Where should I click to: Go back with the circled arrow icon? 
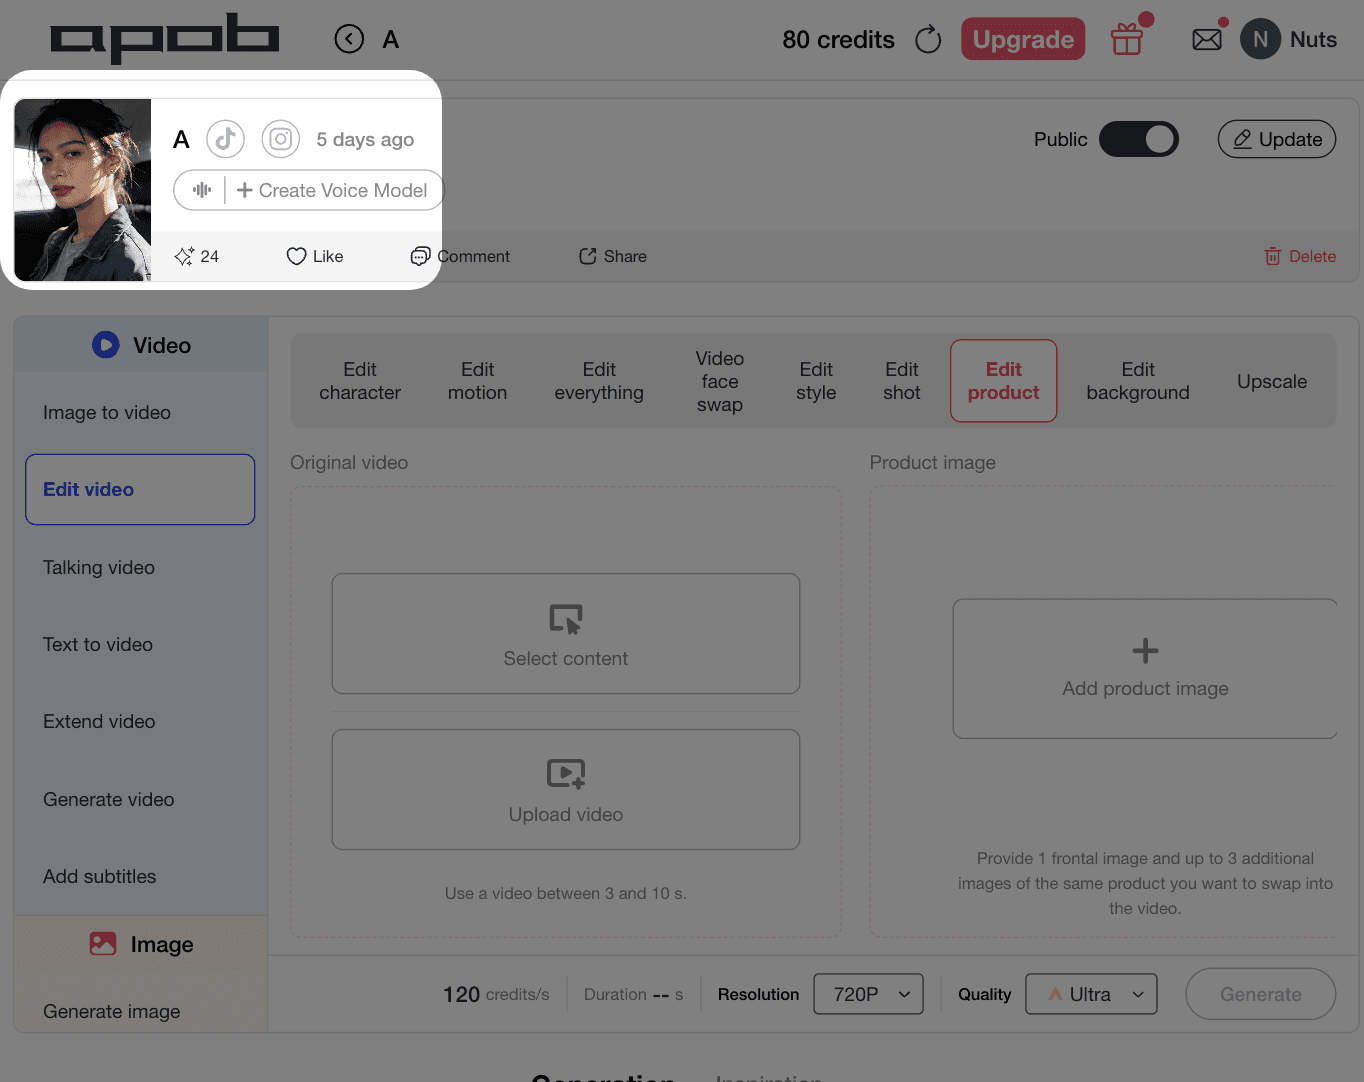(349, 39)
